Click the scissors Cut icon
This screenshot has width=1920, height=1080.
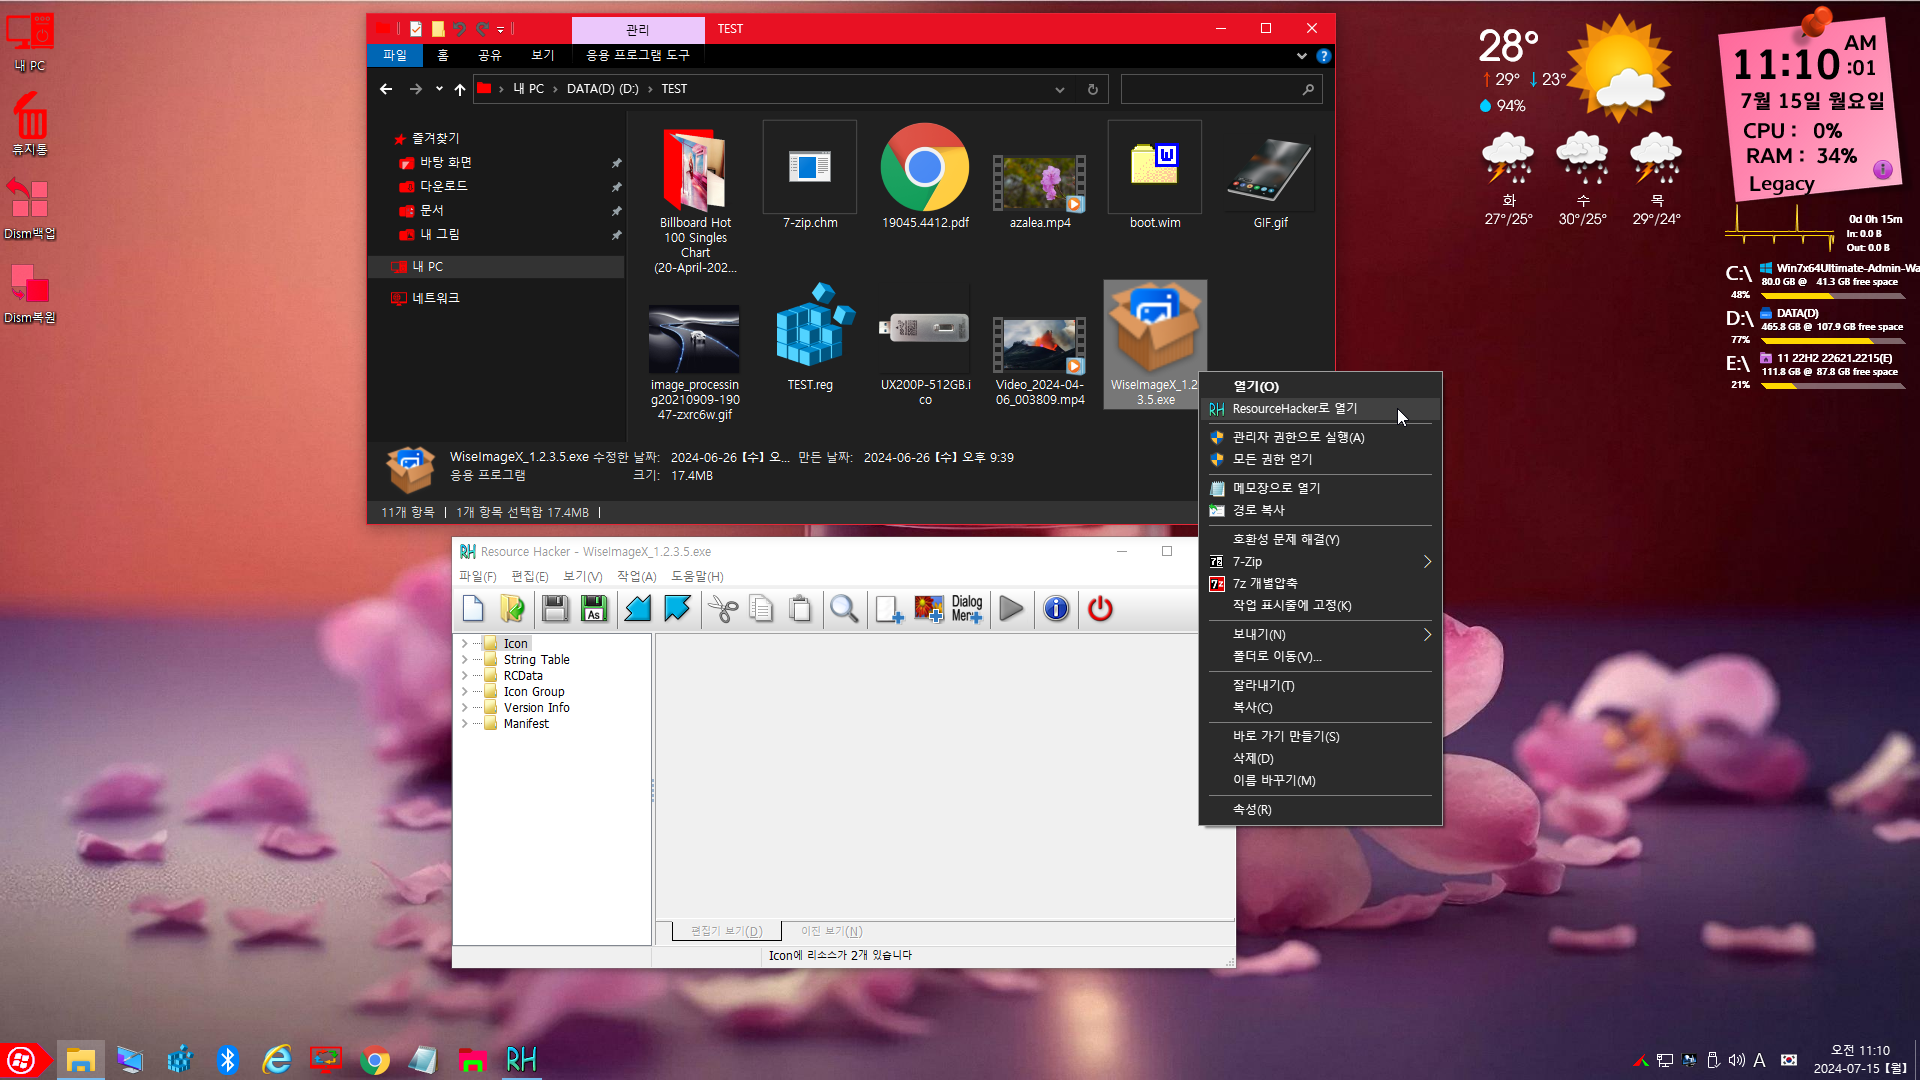click(x=722, y=608)
